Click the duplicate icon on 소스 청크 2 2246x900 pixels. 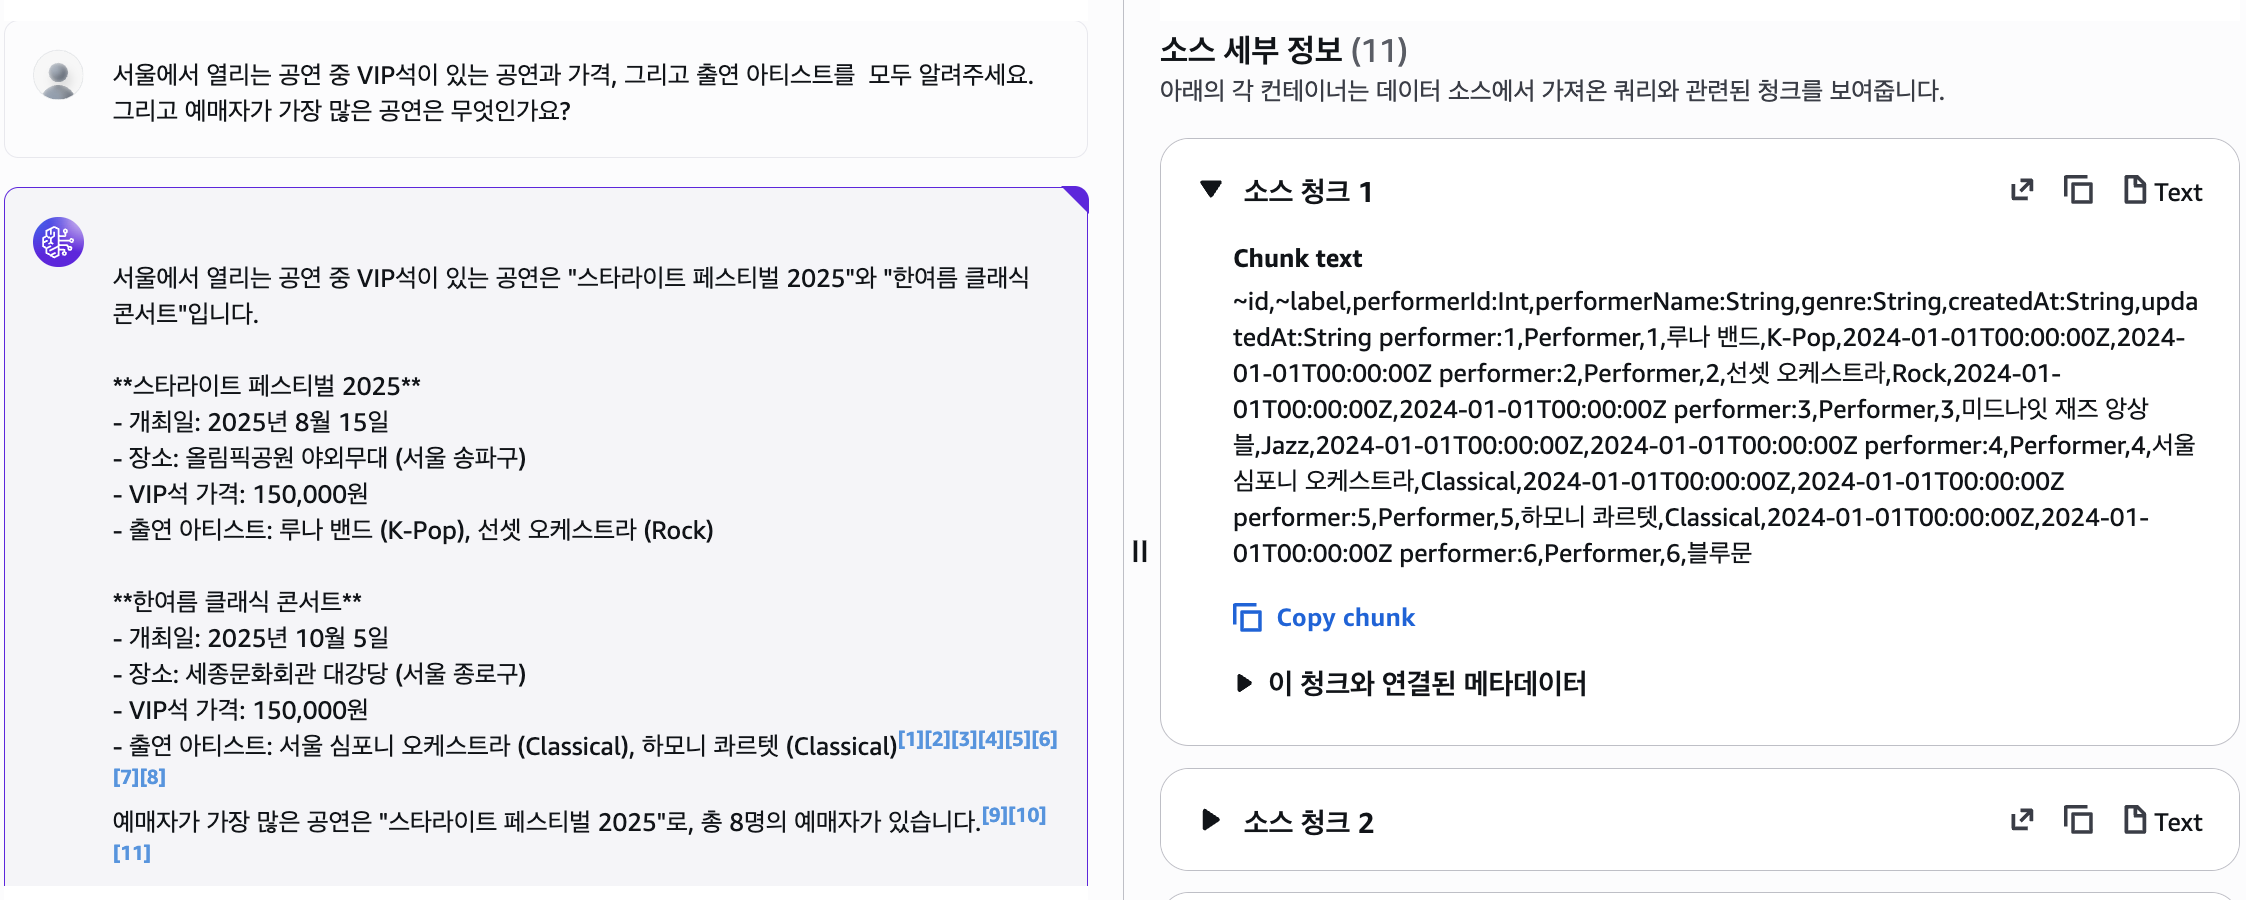click(2079, 819)
